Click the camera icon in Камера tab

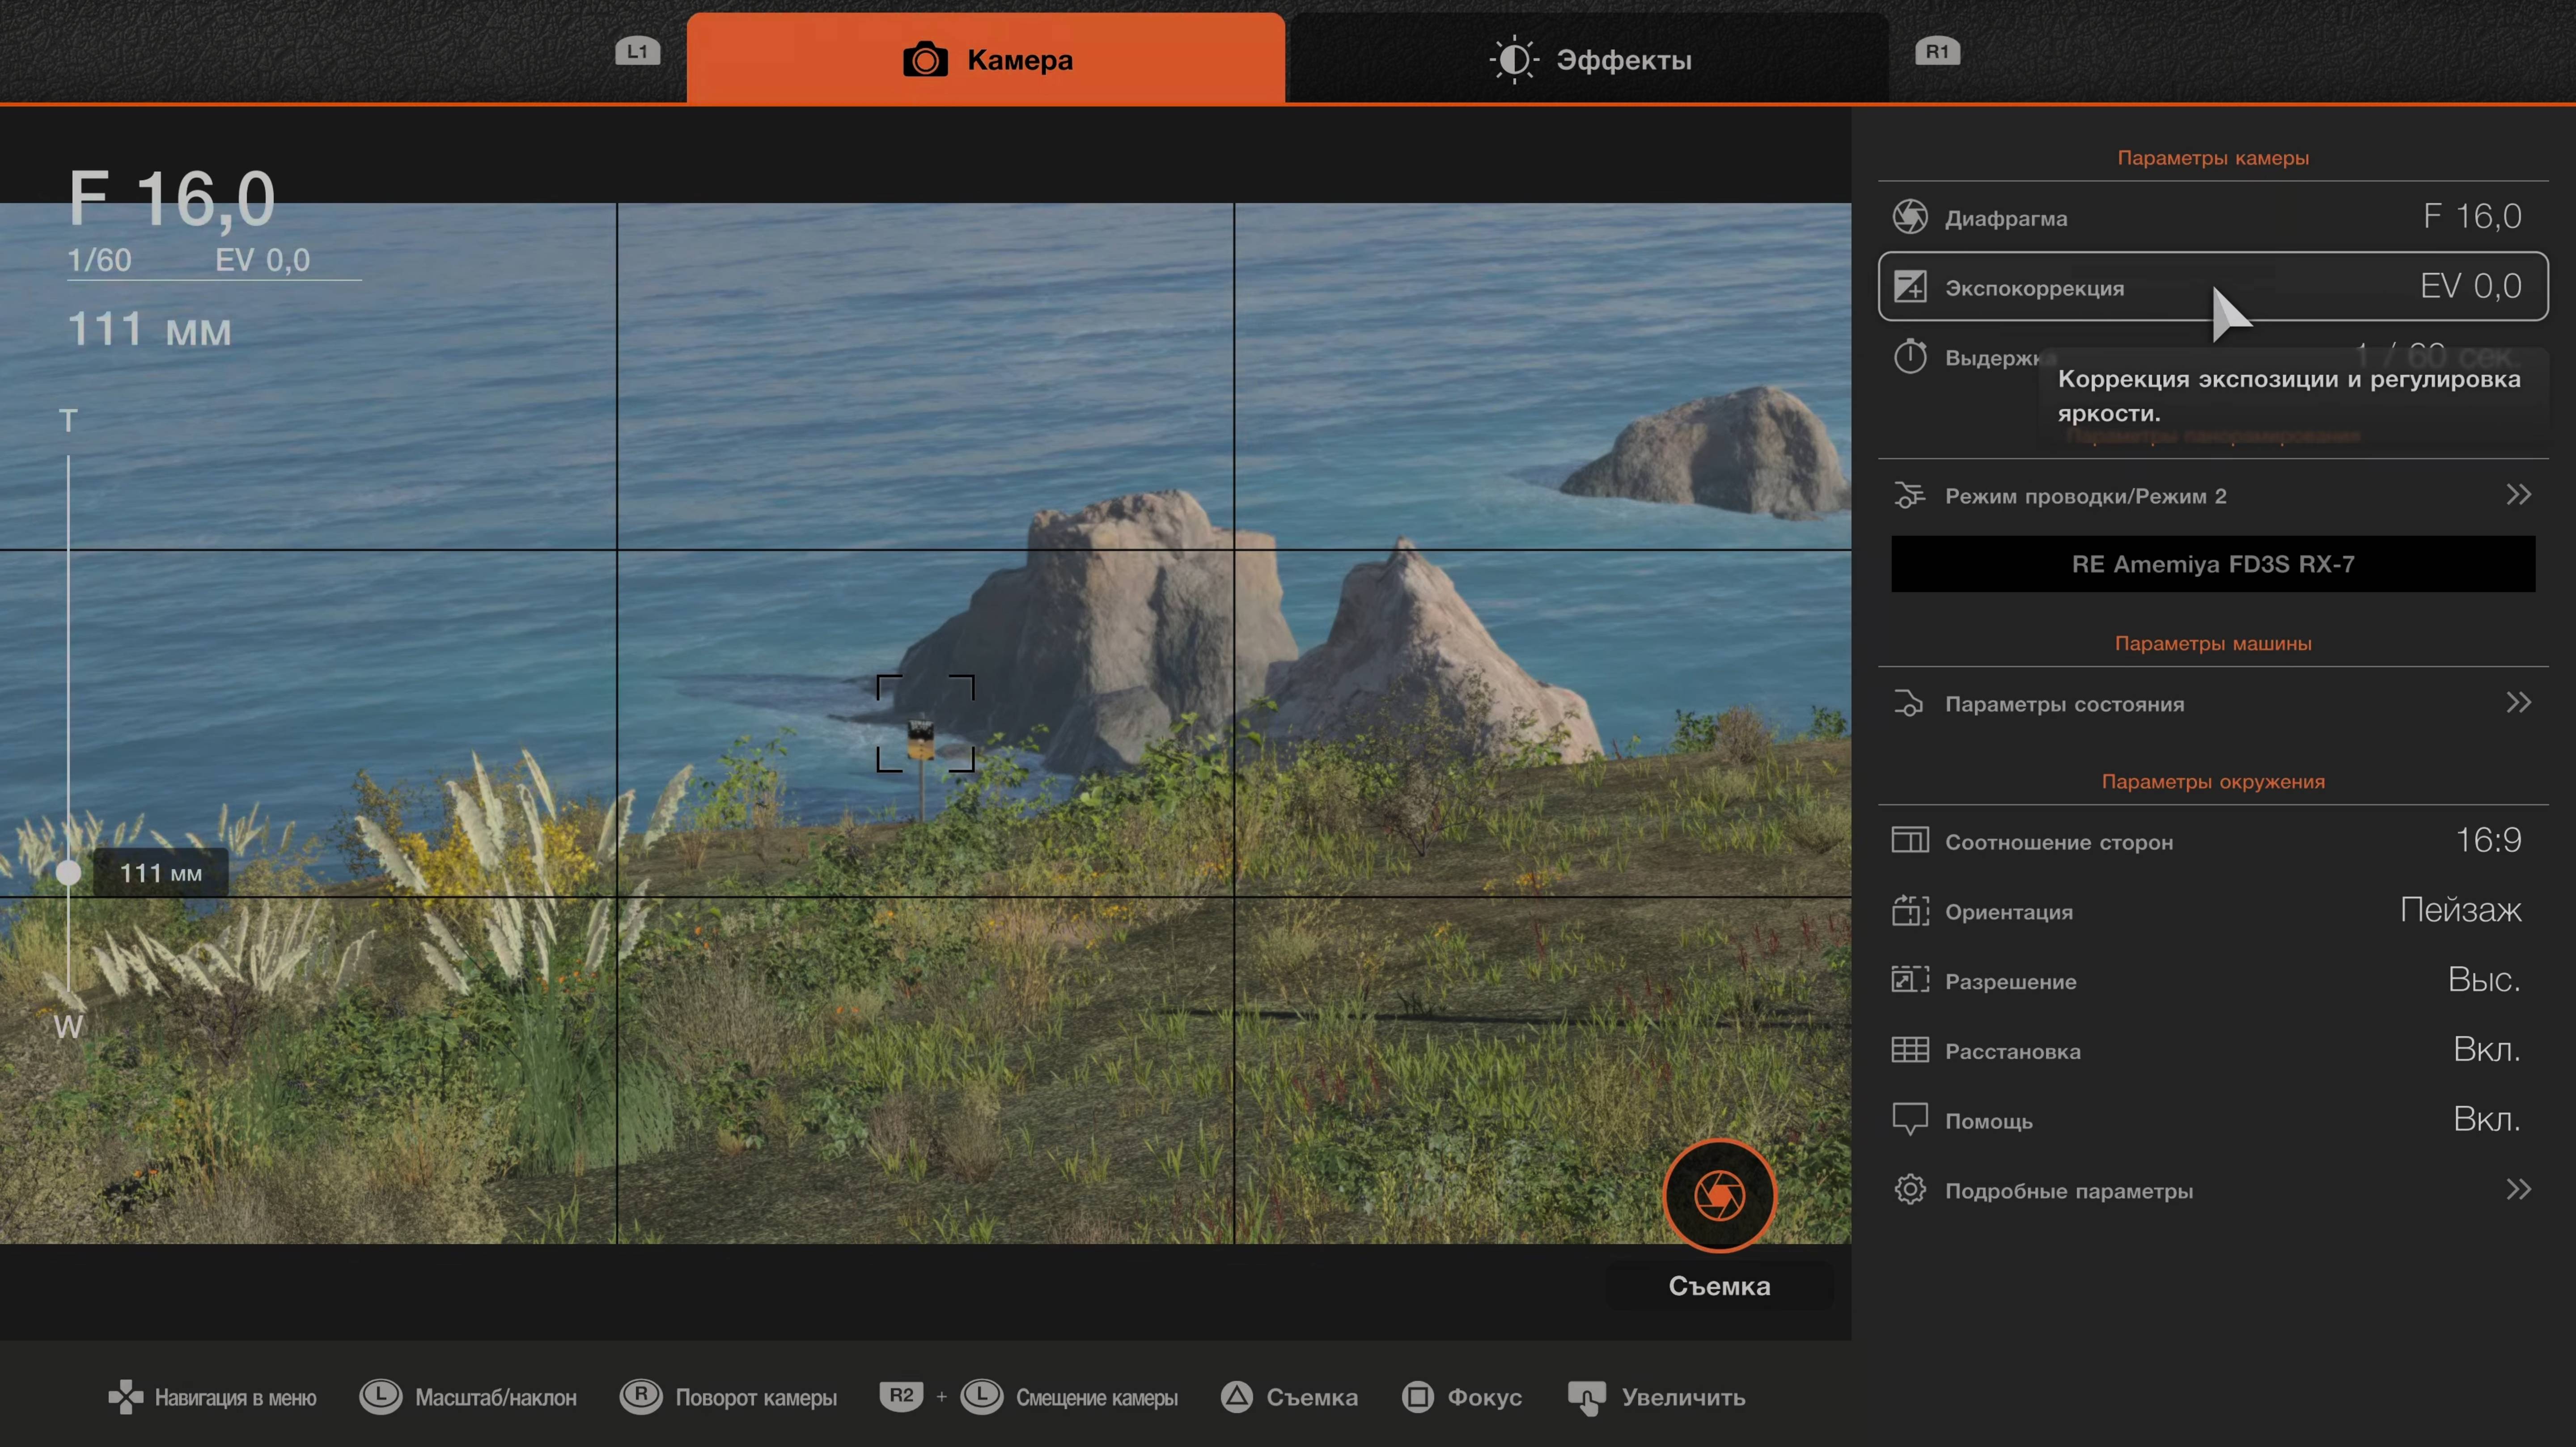[925, 60]
